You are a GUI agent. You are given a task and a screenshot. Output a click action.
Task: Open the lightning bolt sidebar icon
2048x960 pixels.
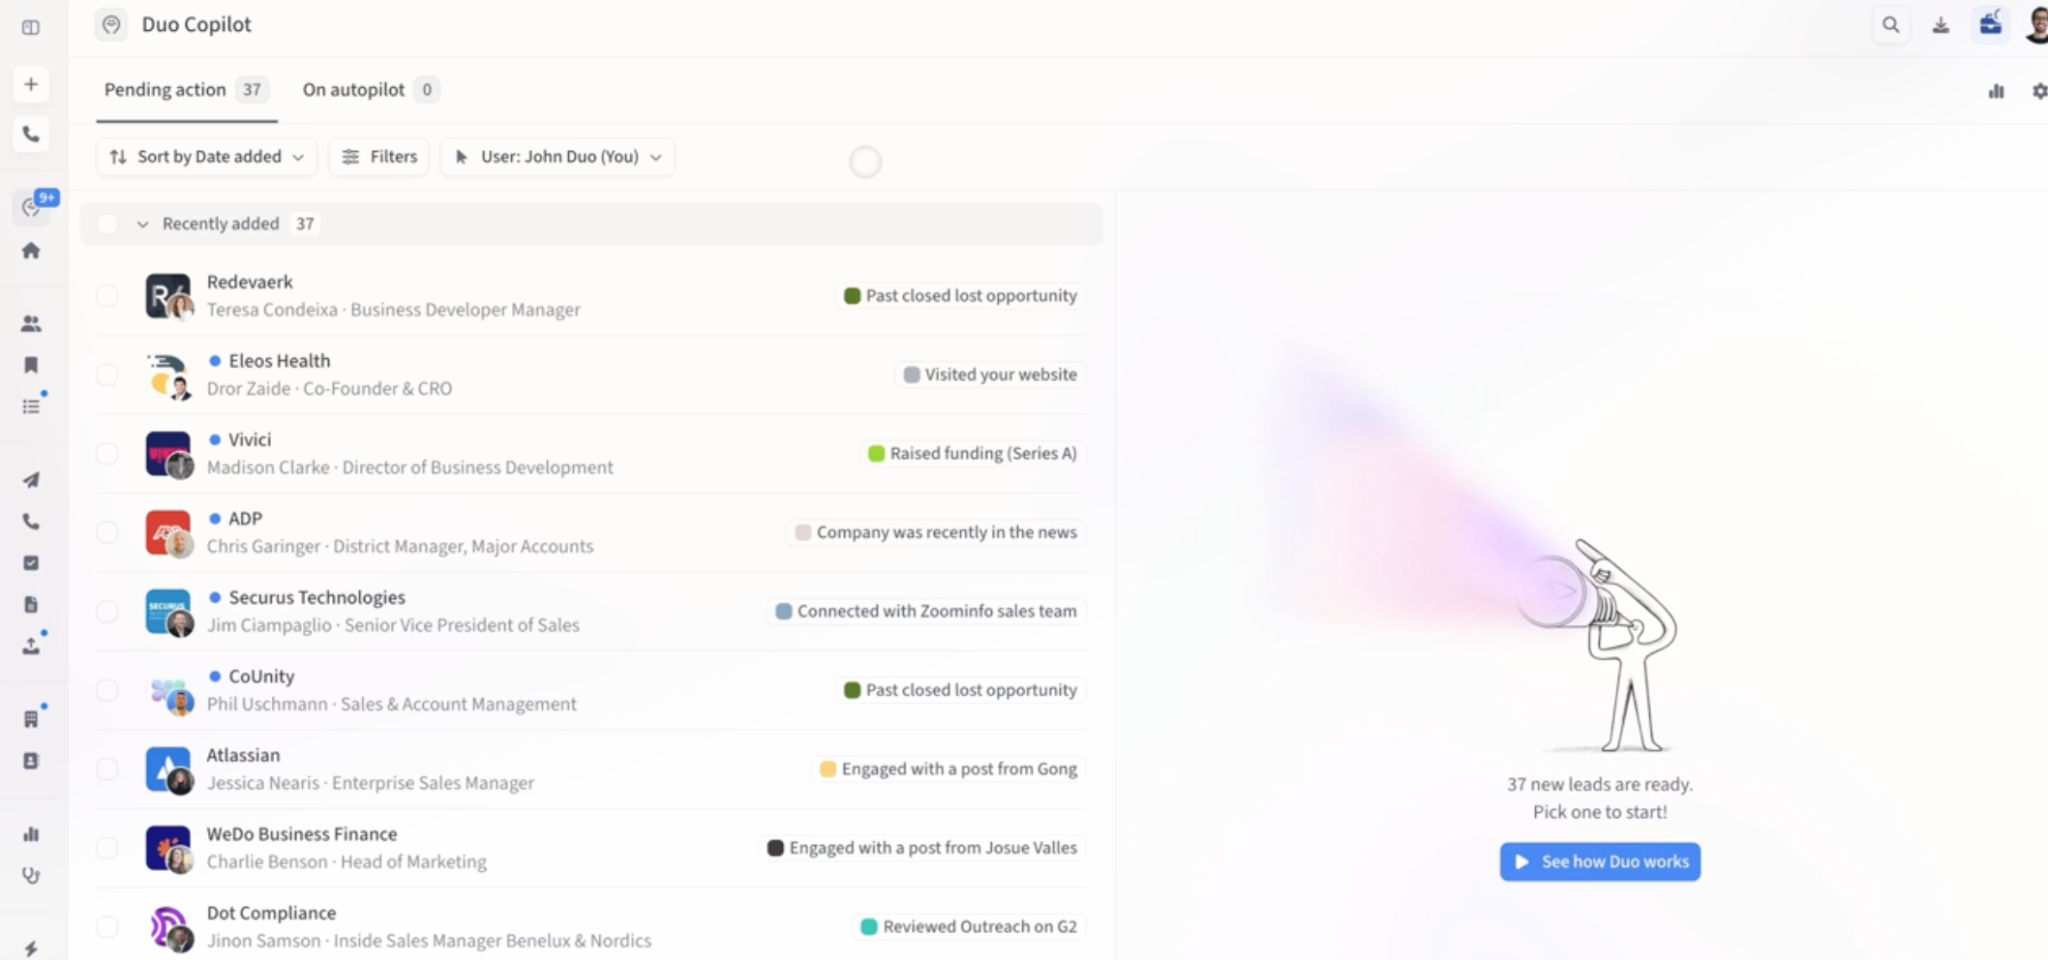coord(31,948)
